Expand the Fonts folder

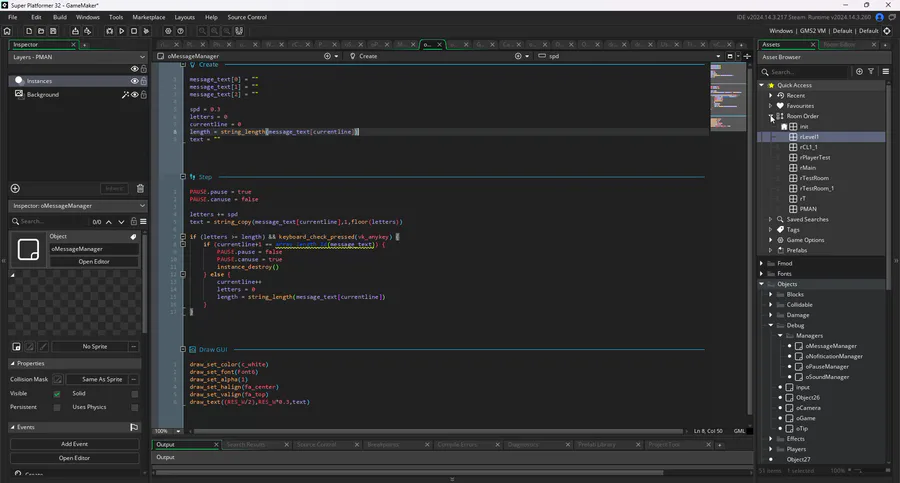click(x=762, y=274)
